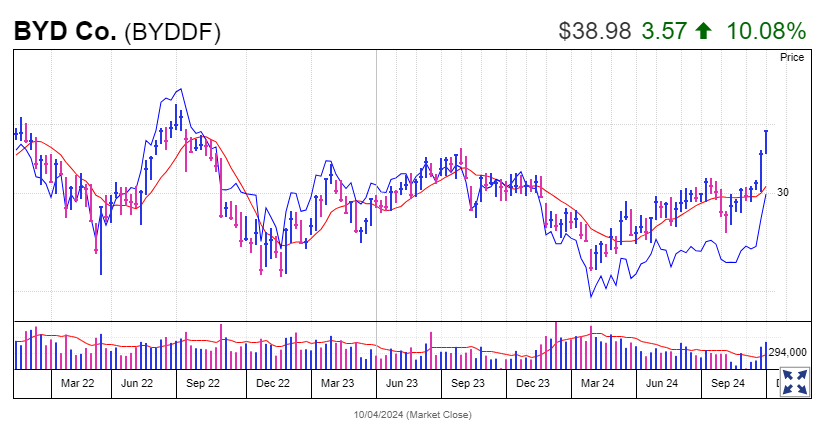Image resolution: width=820 pixels, height=427 pixels.
Task: Click the Sep 22 date label
Action: click(203, 383)
